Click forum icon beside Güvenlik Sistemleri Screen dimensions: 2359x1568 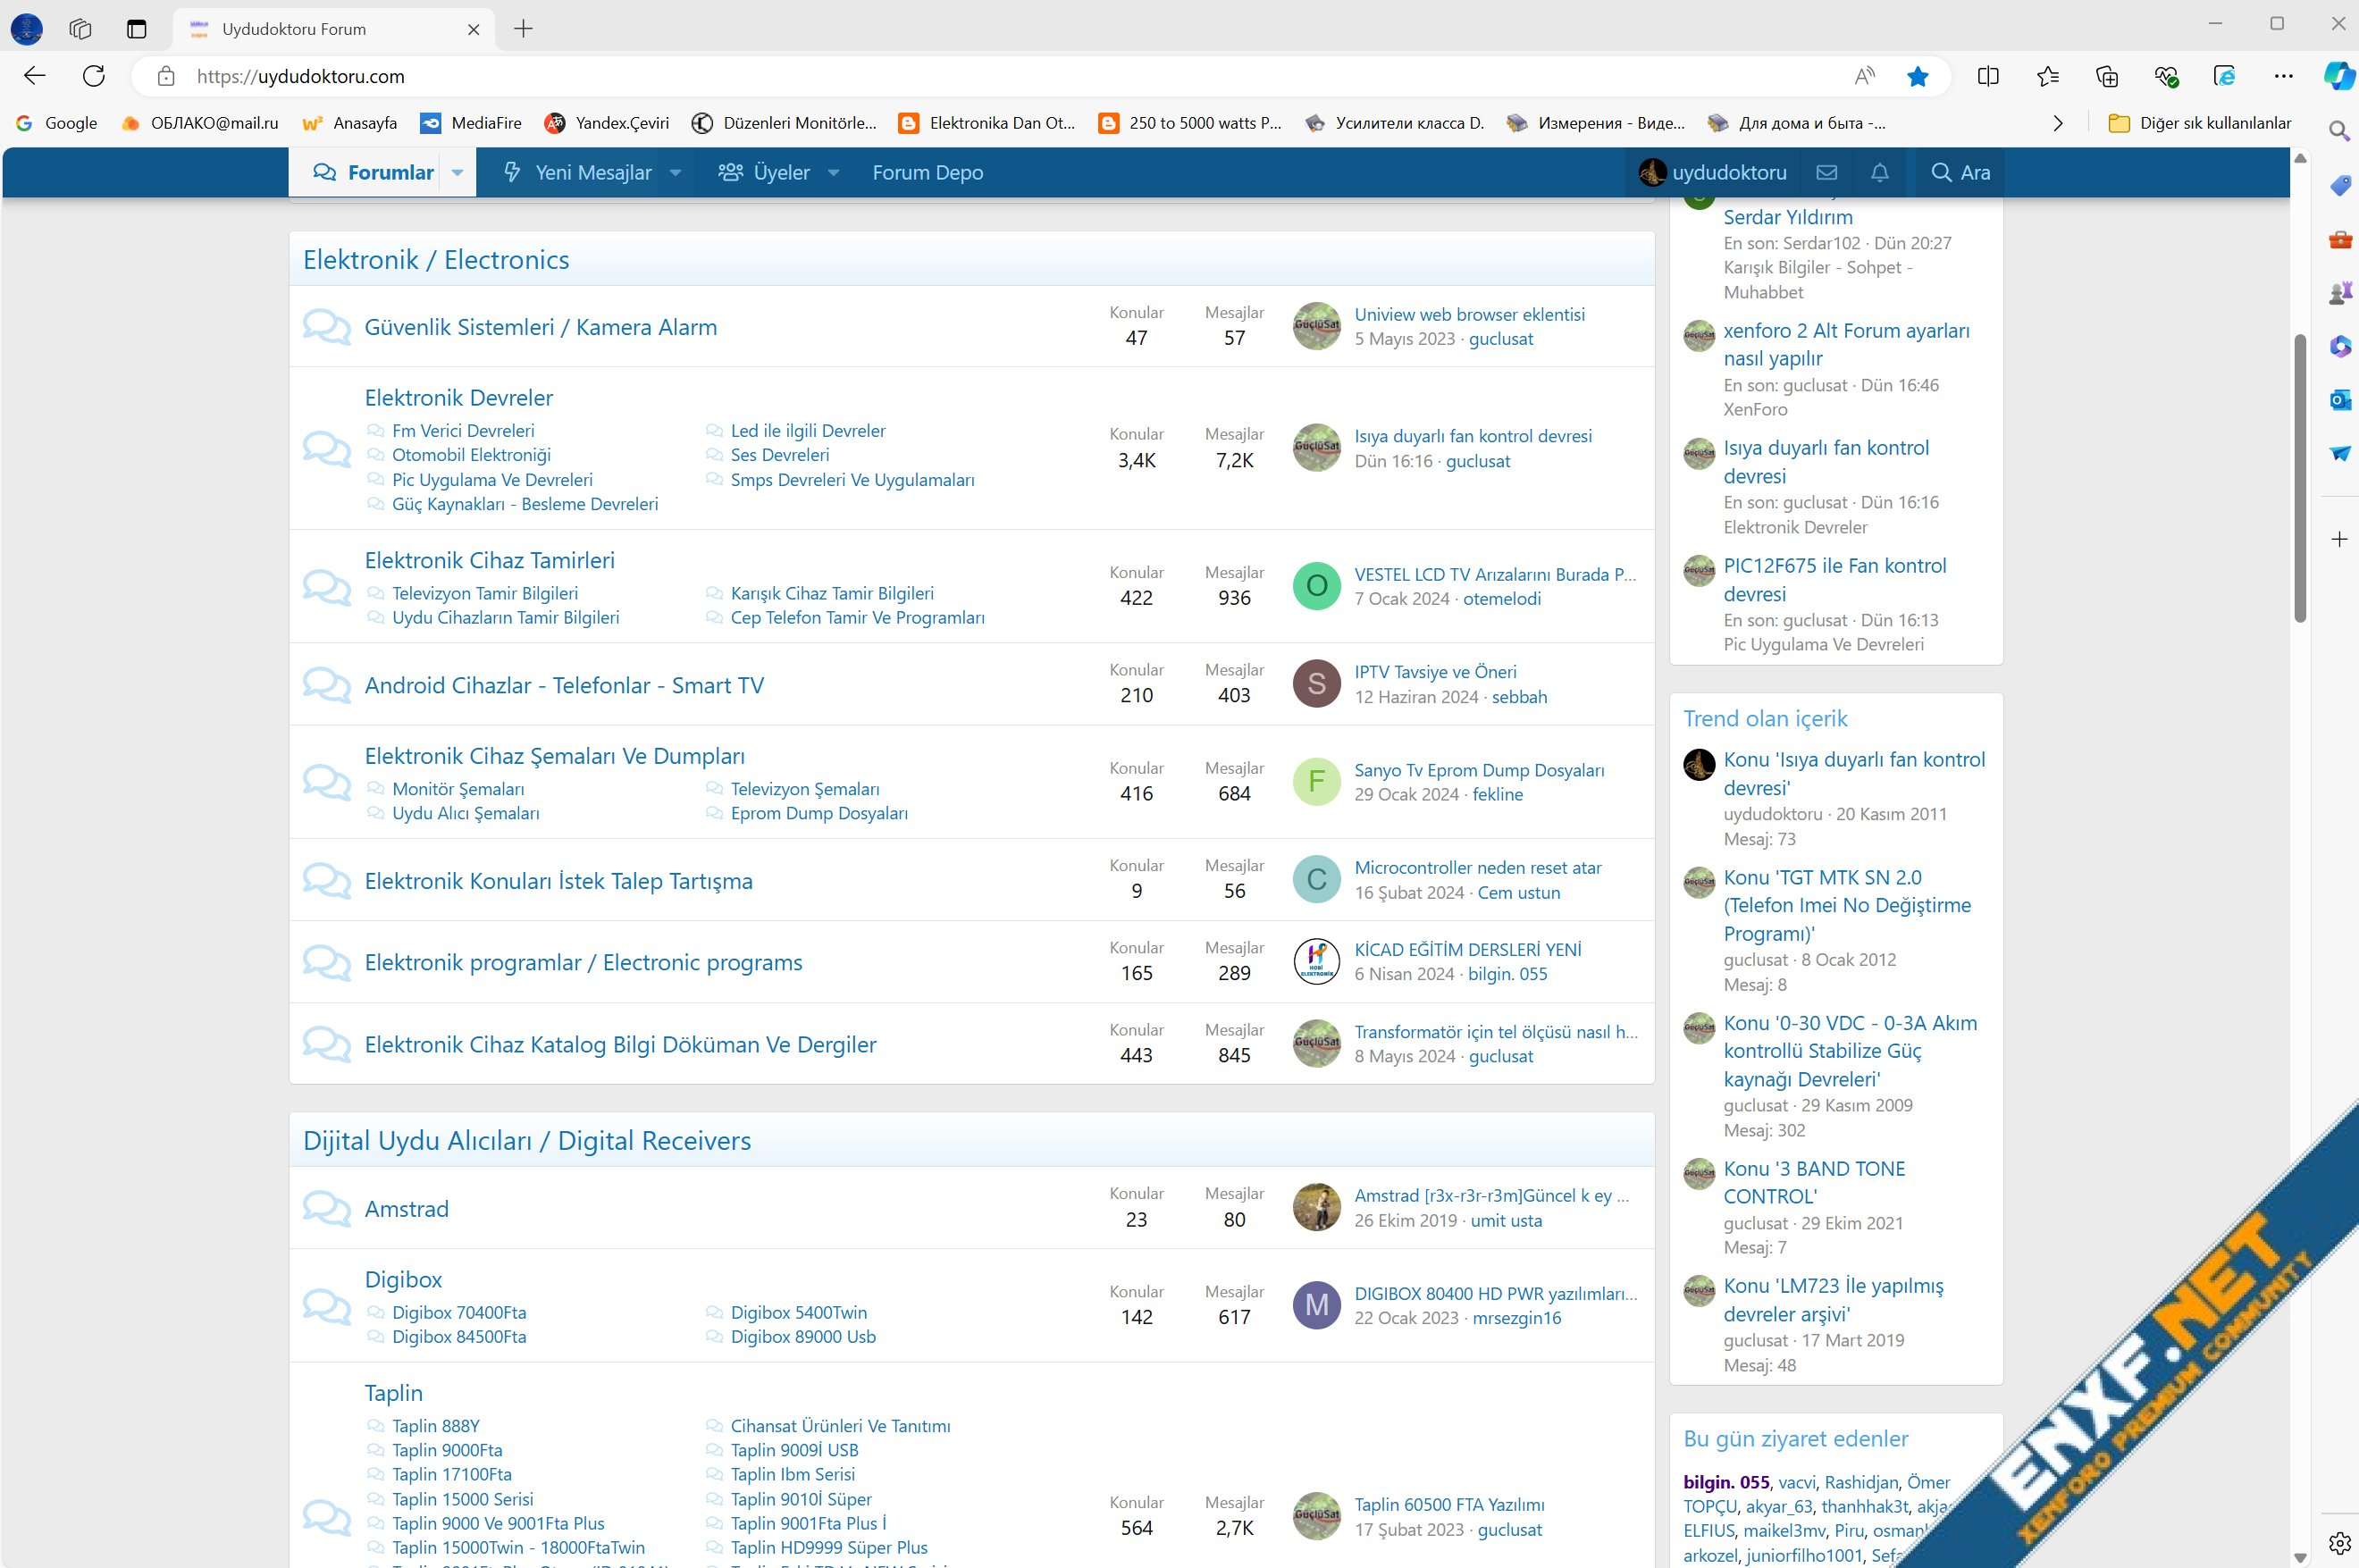[x=326, y=327]
